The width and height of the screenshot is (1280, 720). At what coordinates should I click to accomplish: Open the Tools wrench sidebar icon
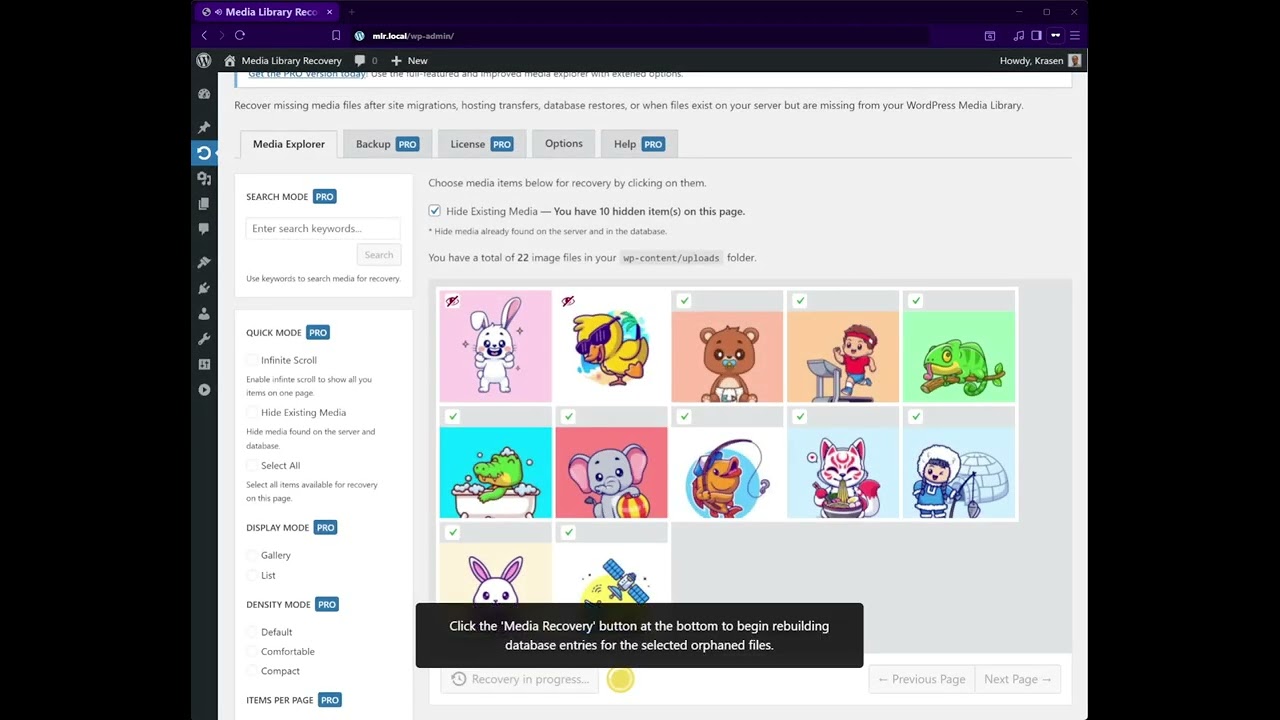point(204,339)
